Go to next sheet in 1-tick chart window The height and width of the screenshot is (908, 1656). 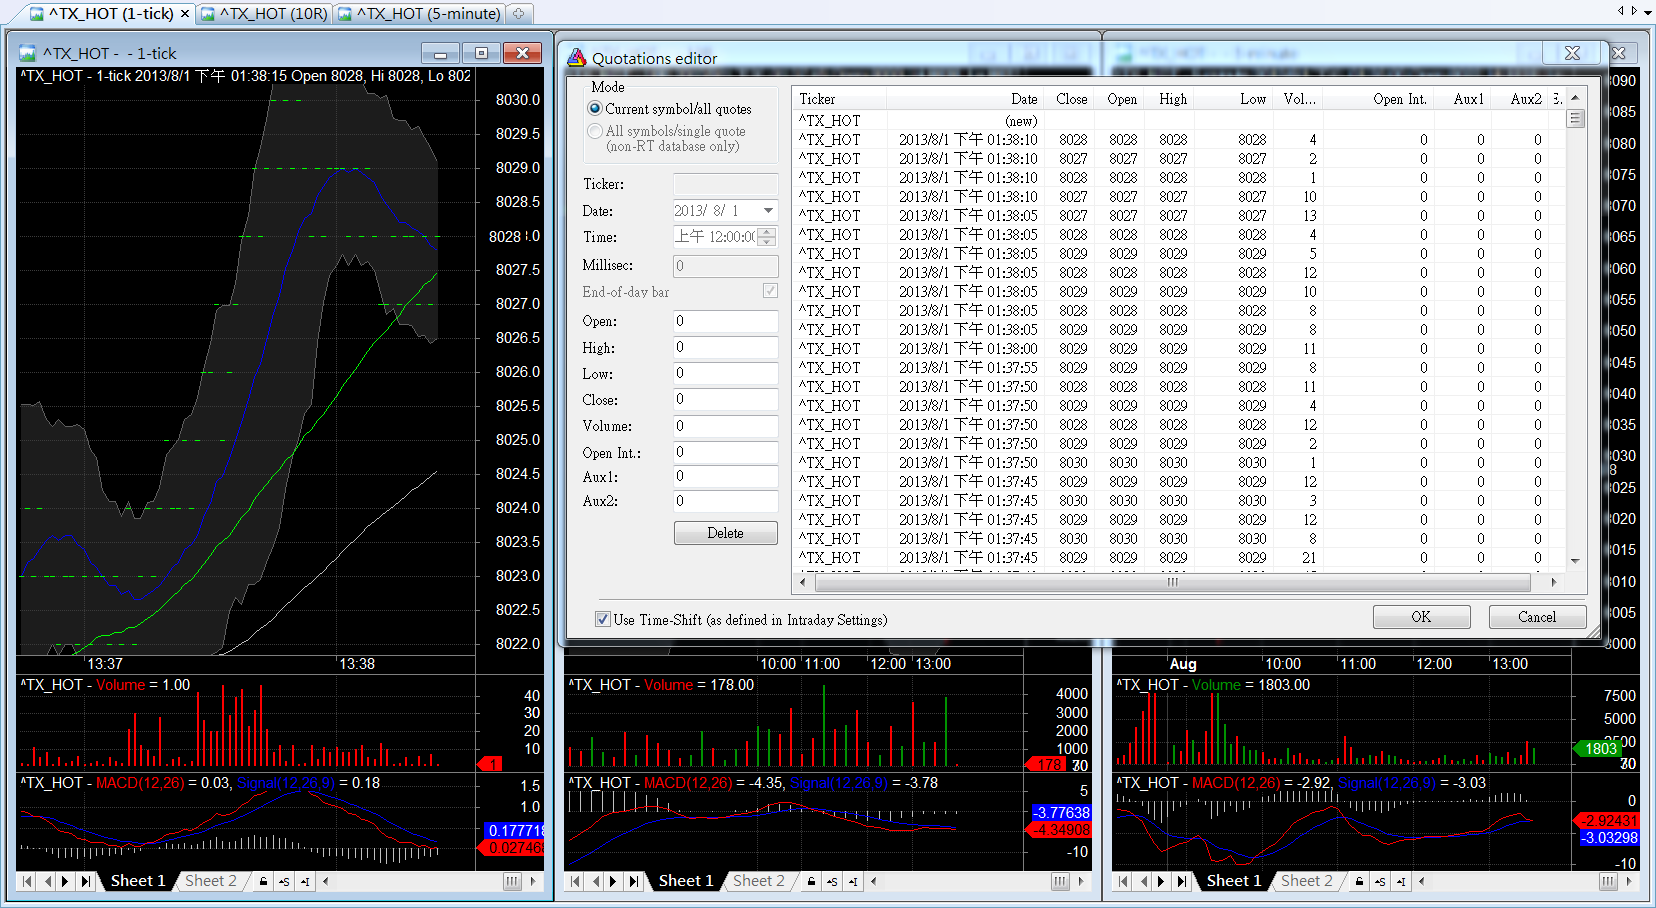tap(66, 881)
